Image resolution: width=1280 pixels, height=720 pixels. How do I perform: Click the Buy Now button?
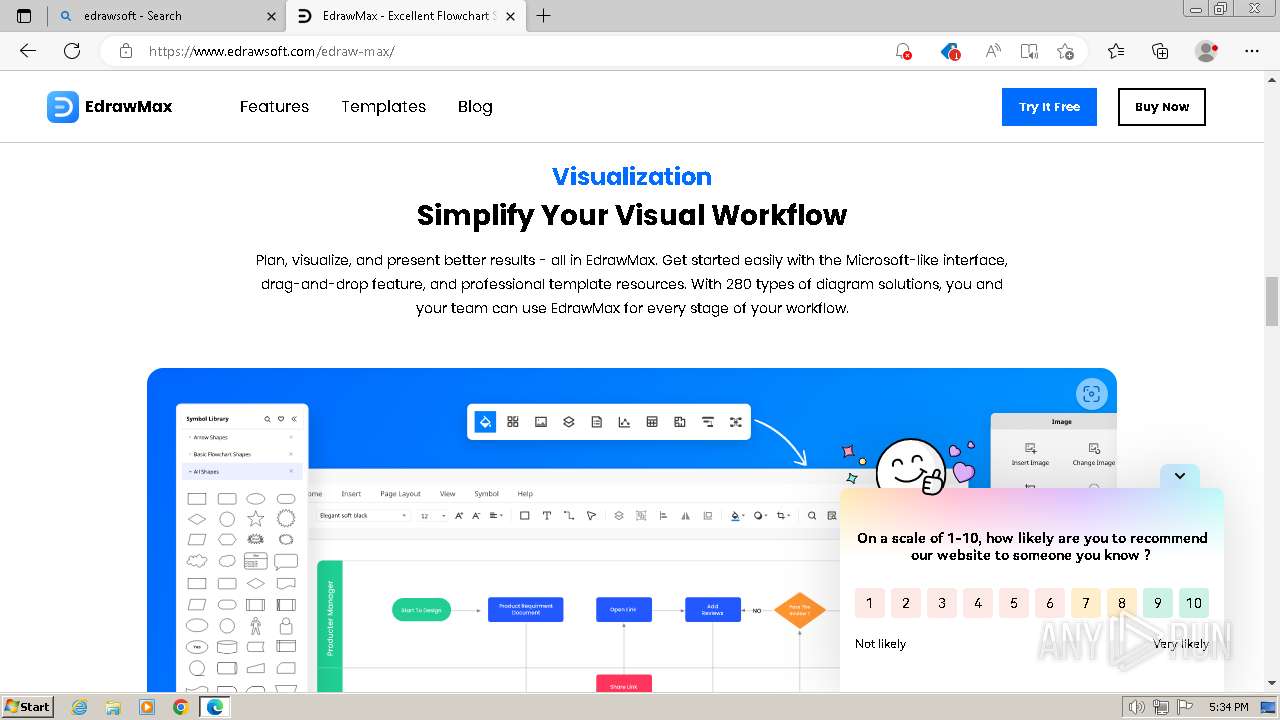pos(1162,107)
